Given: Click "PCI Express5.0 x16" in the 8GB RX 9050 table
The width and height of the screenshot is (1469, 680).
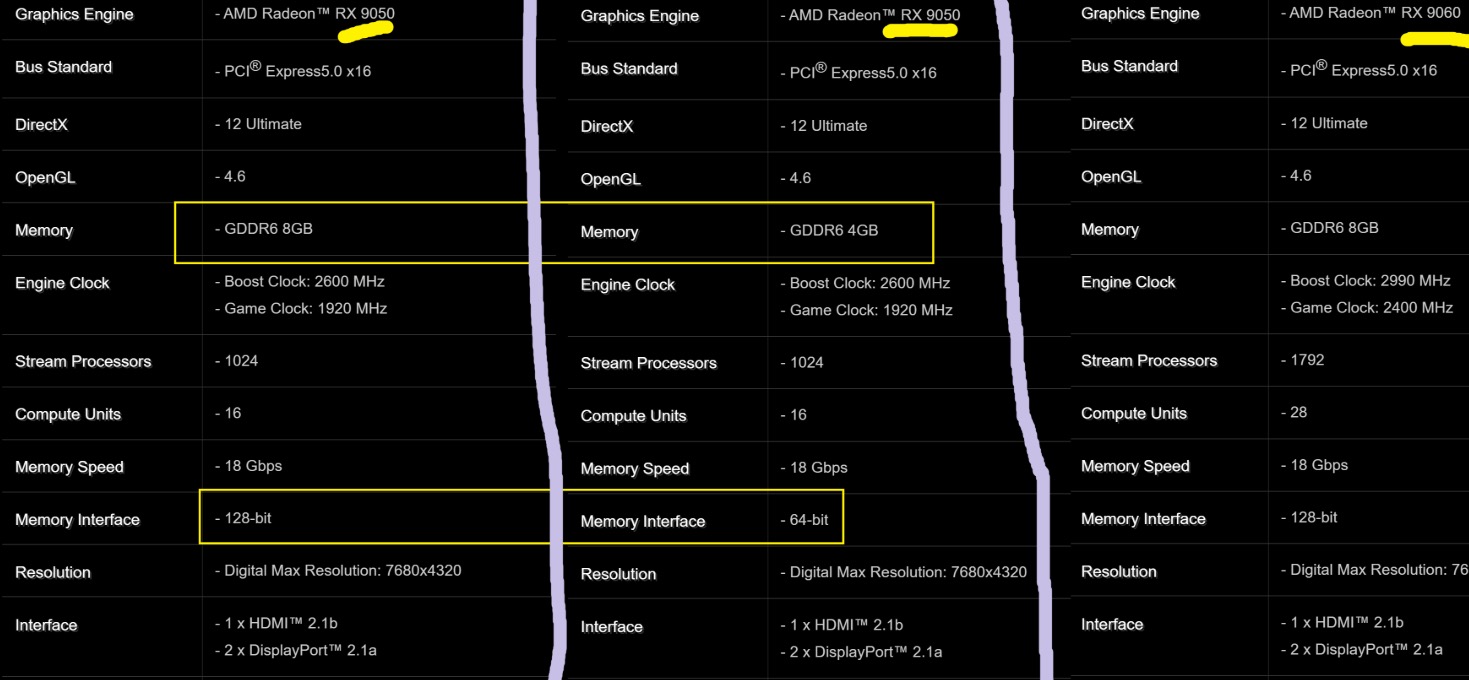Looking at the screenshot, I should point(297,69).
